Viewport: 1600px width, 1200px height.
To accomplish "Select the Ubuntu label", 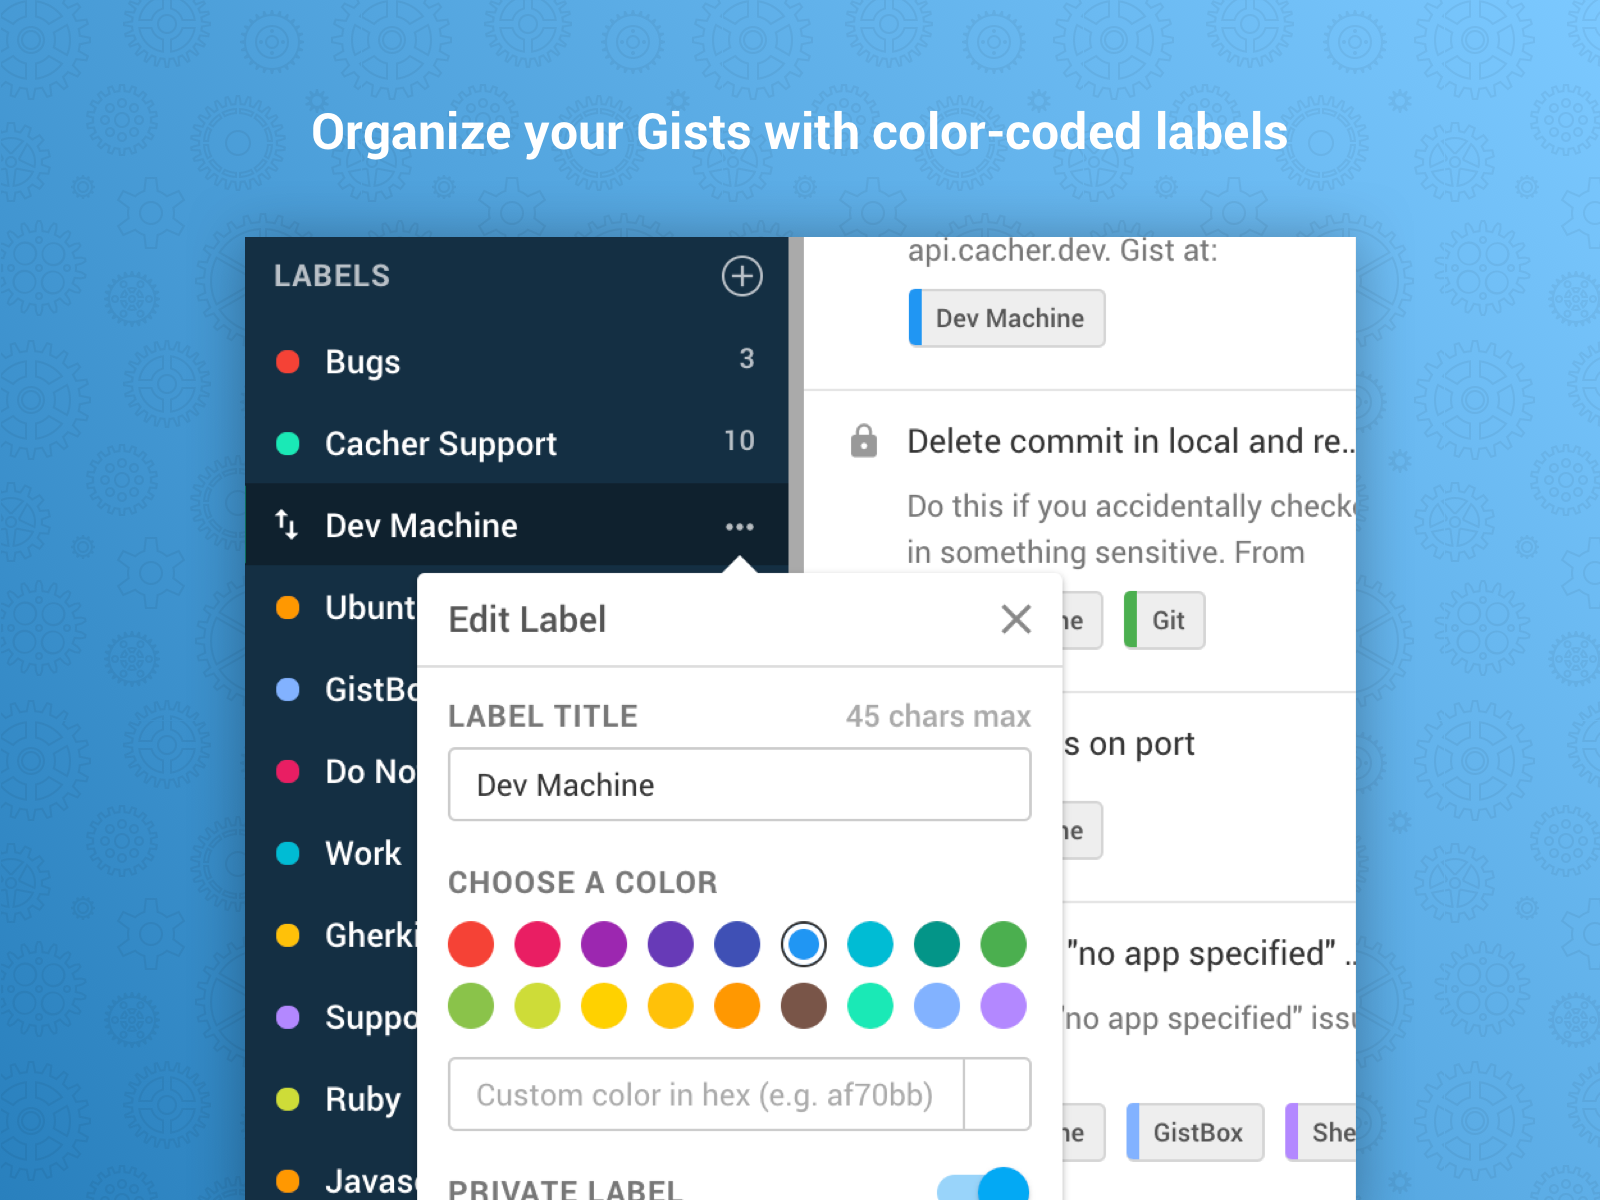I will point(332,607).
